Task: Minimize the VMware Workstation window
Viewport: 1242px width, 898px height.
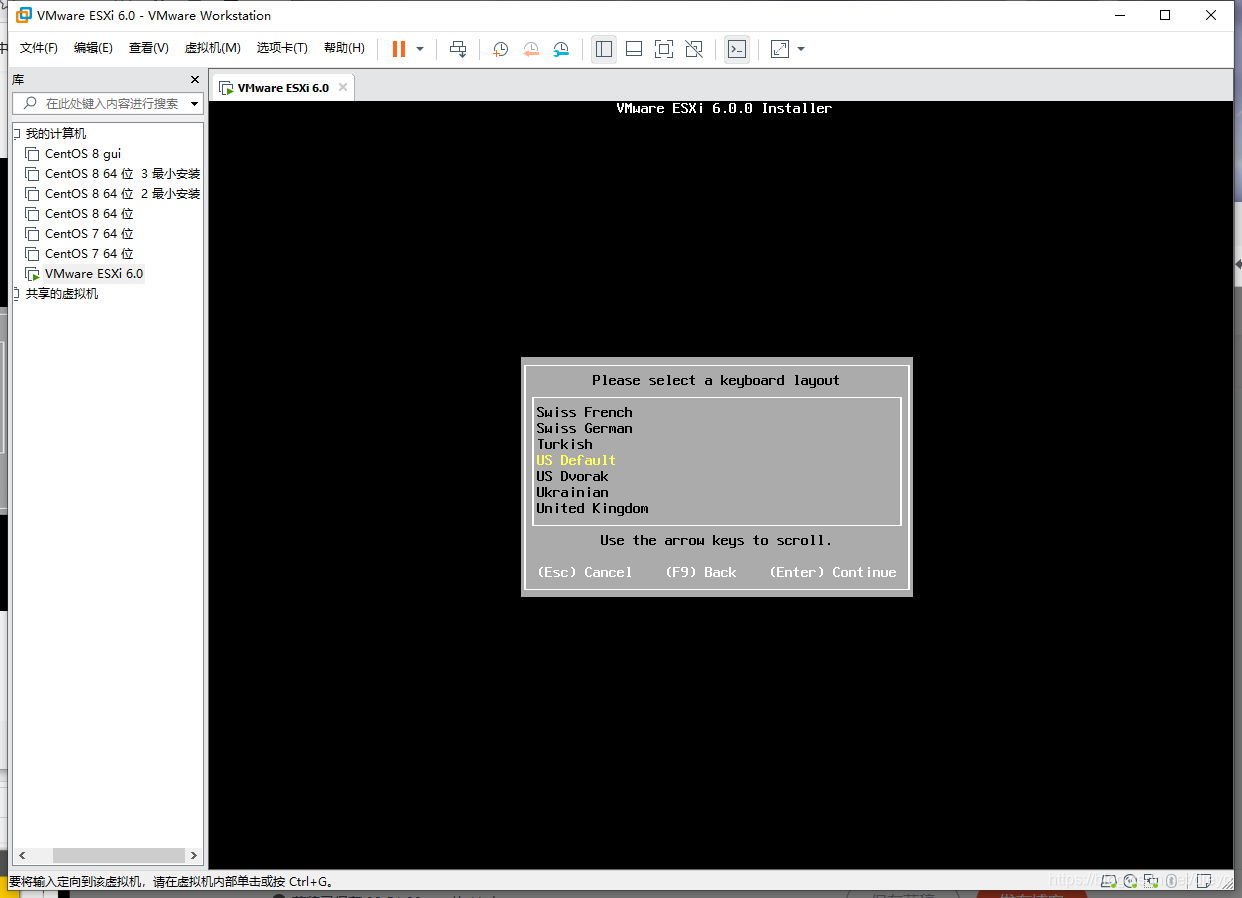Action: pos(1119,15)
